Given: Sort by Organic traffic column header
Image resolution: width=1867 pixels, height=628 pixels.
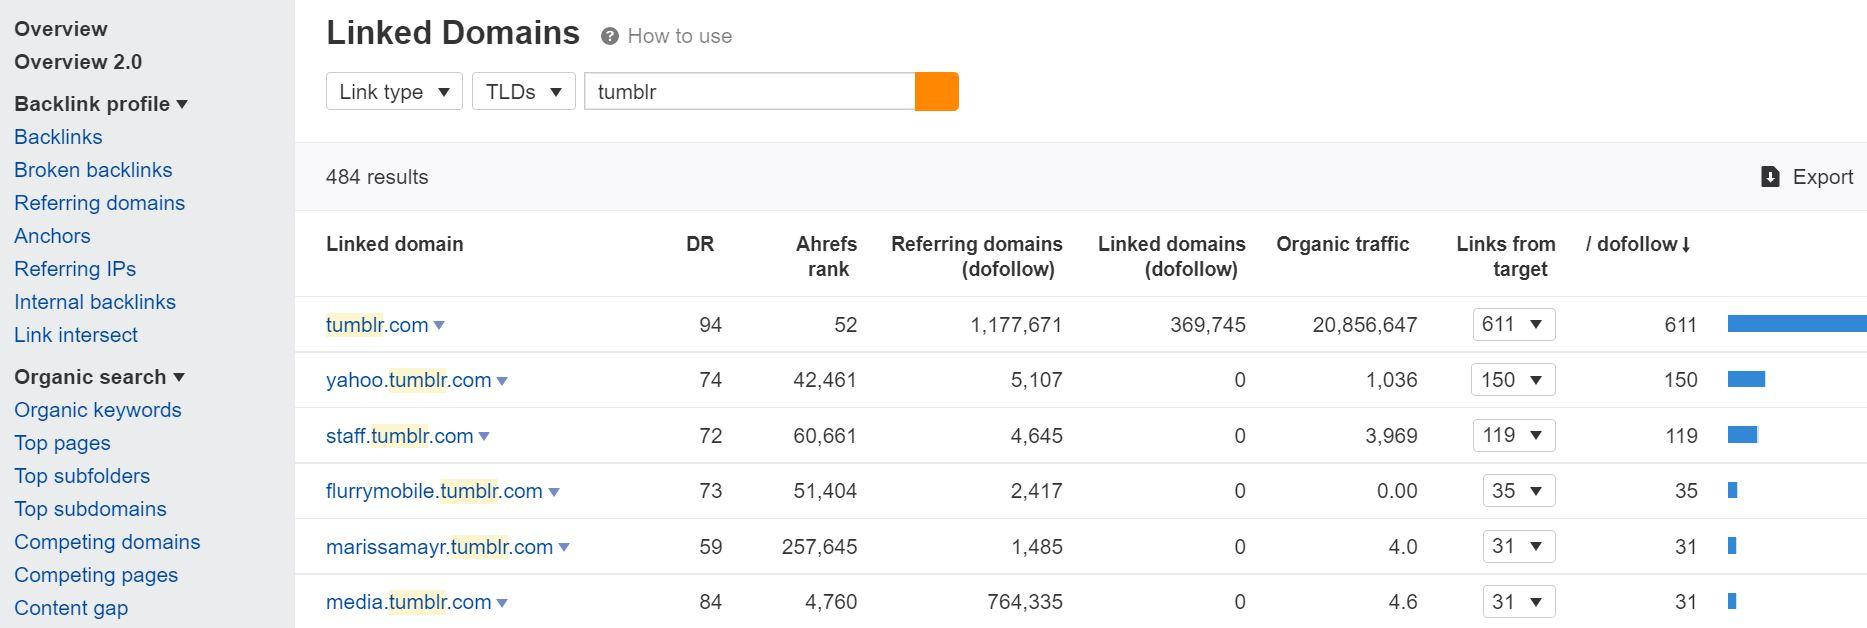Looking at the screenshot, I should point(1343,244).
